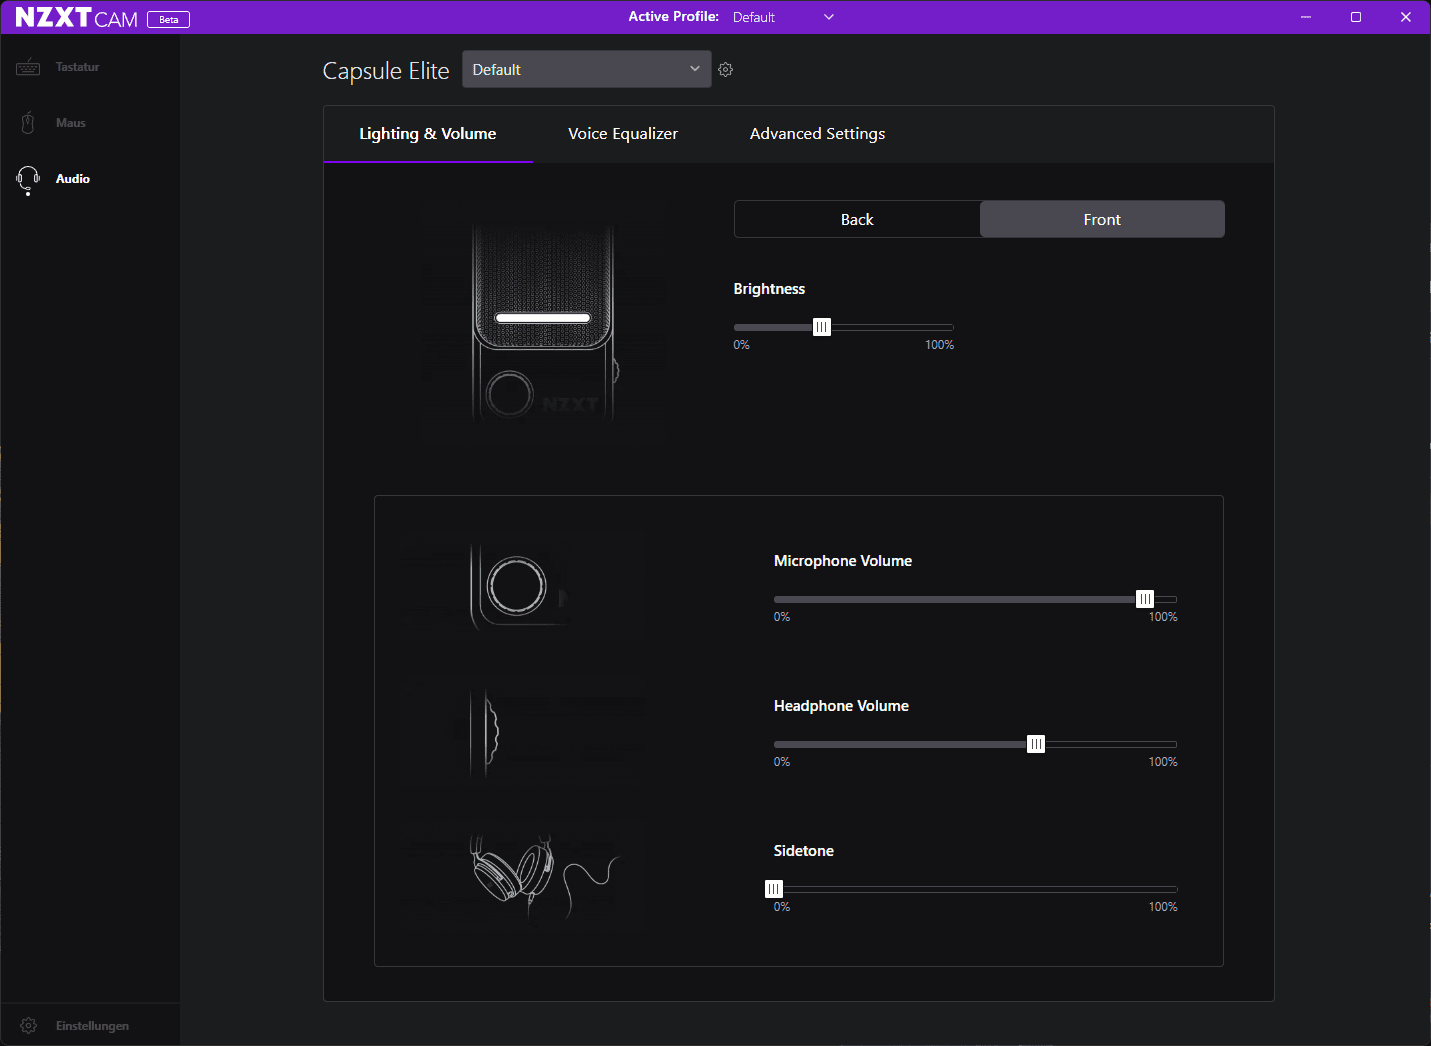
Task: Select the Back lighting view
Action: pyautogui.click(x=857, y=219)
